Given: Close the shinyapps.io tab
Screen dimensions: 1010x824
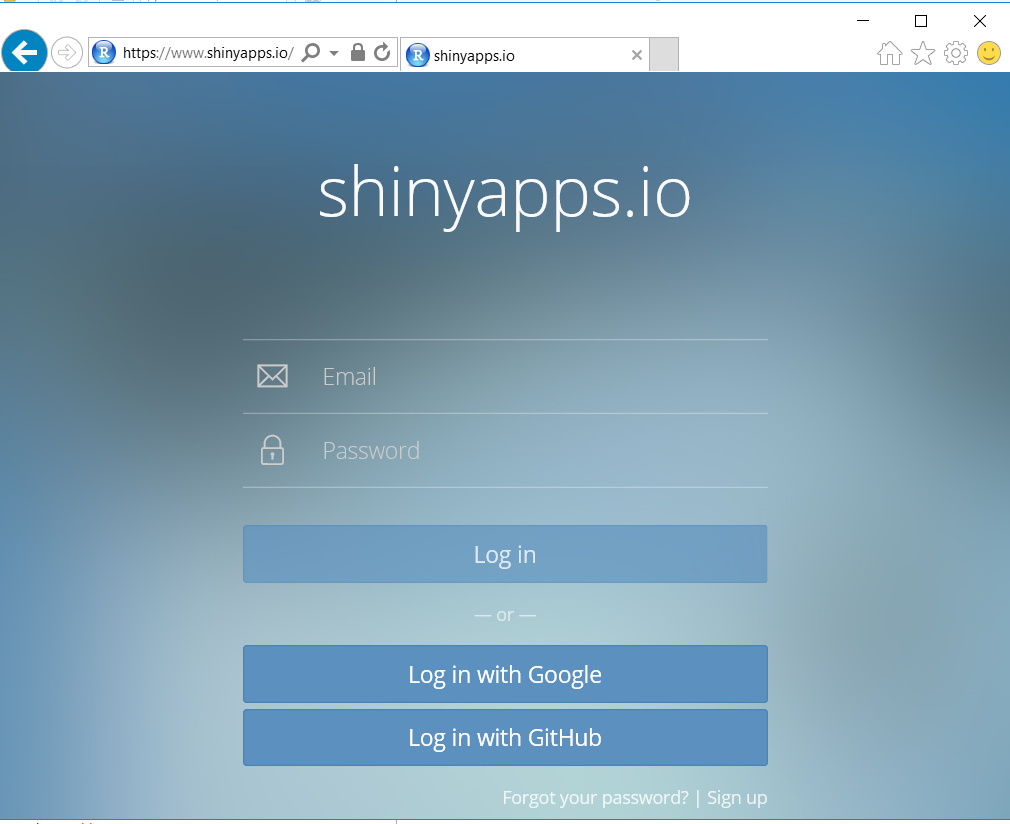Looking at the screenshot, I should tap(636, 55).
